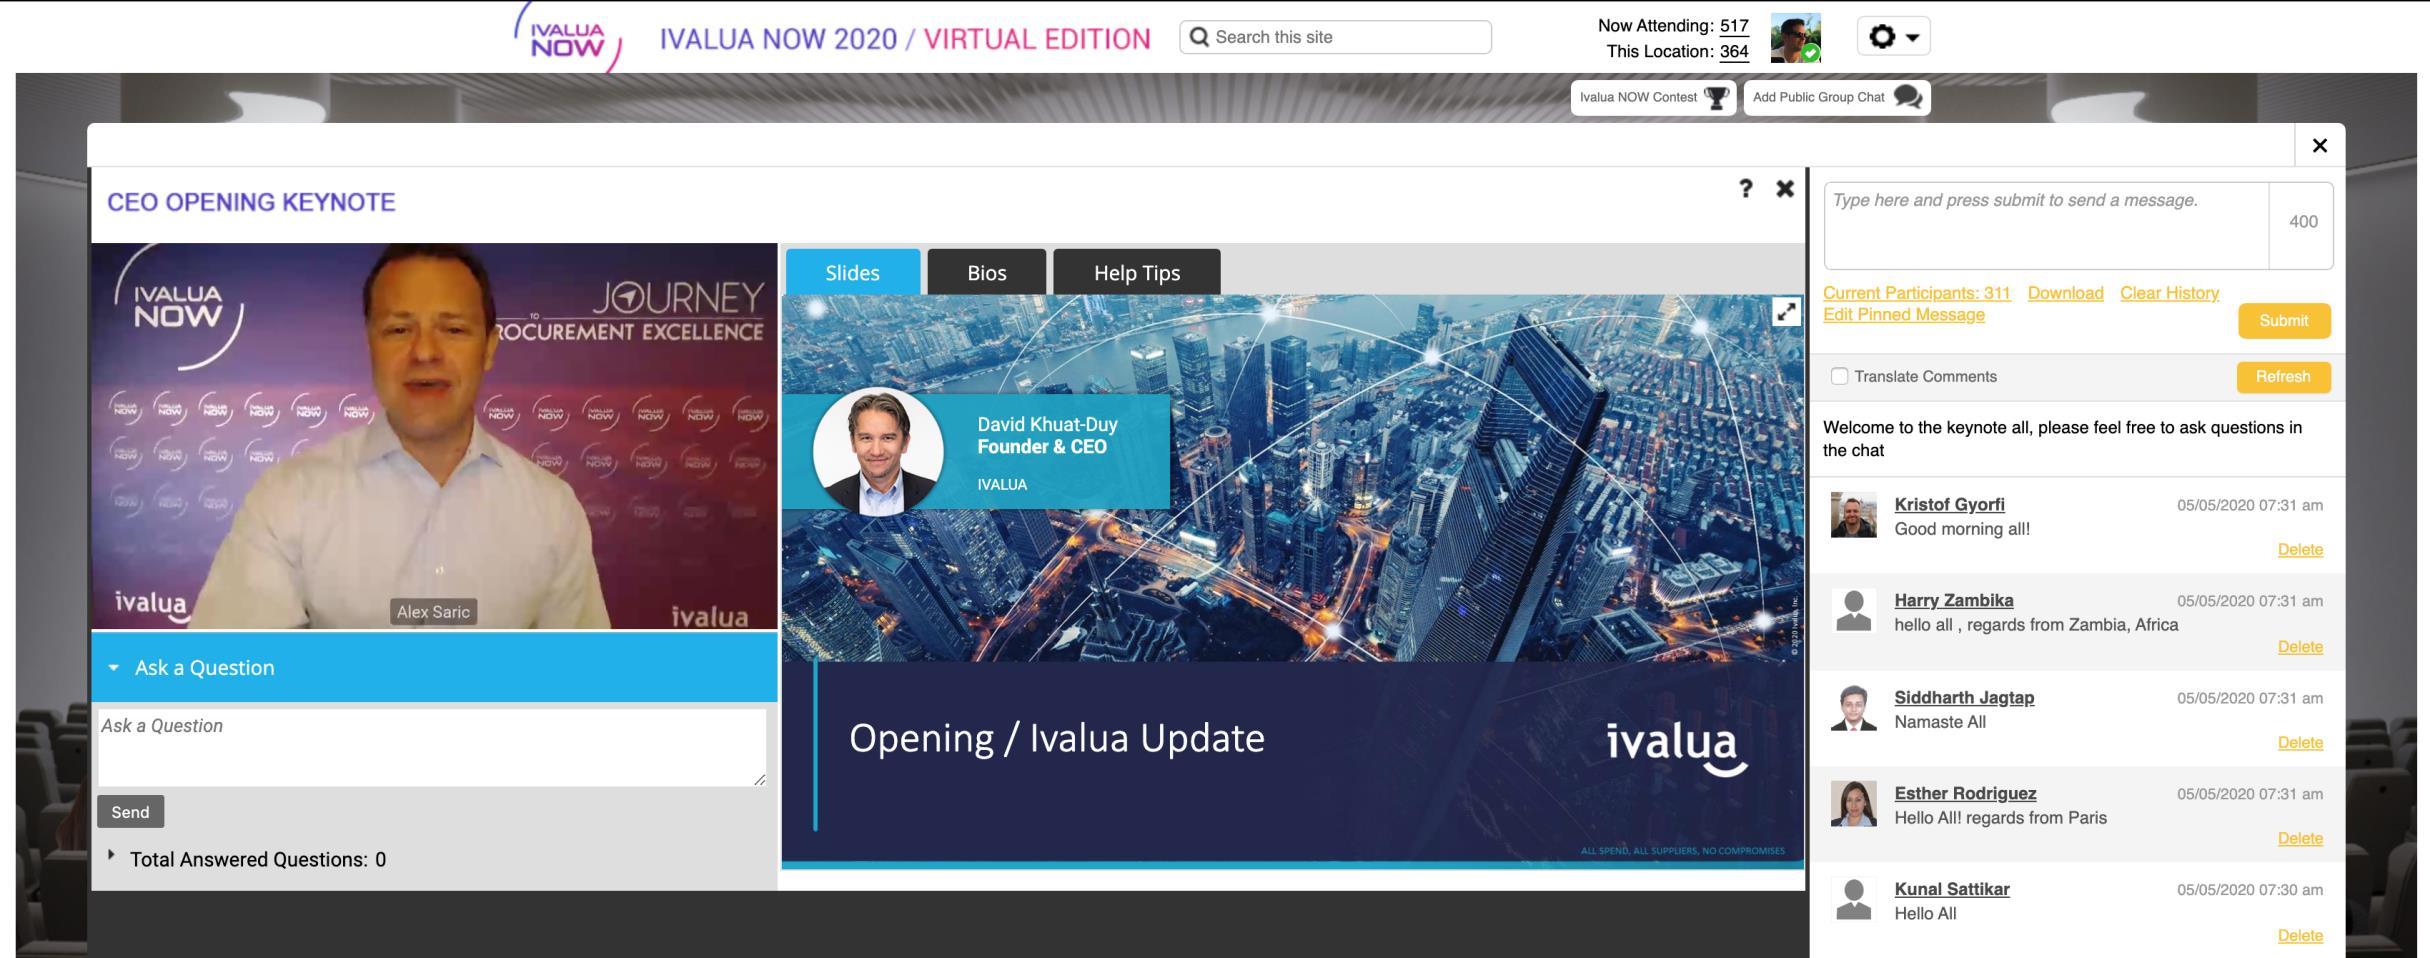This screenshot has height=958, width=2430.
Task: Open Siddharth Jagtap's profile name
Action: 1964,697
